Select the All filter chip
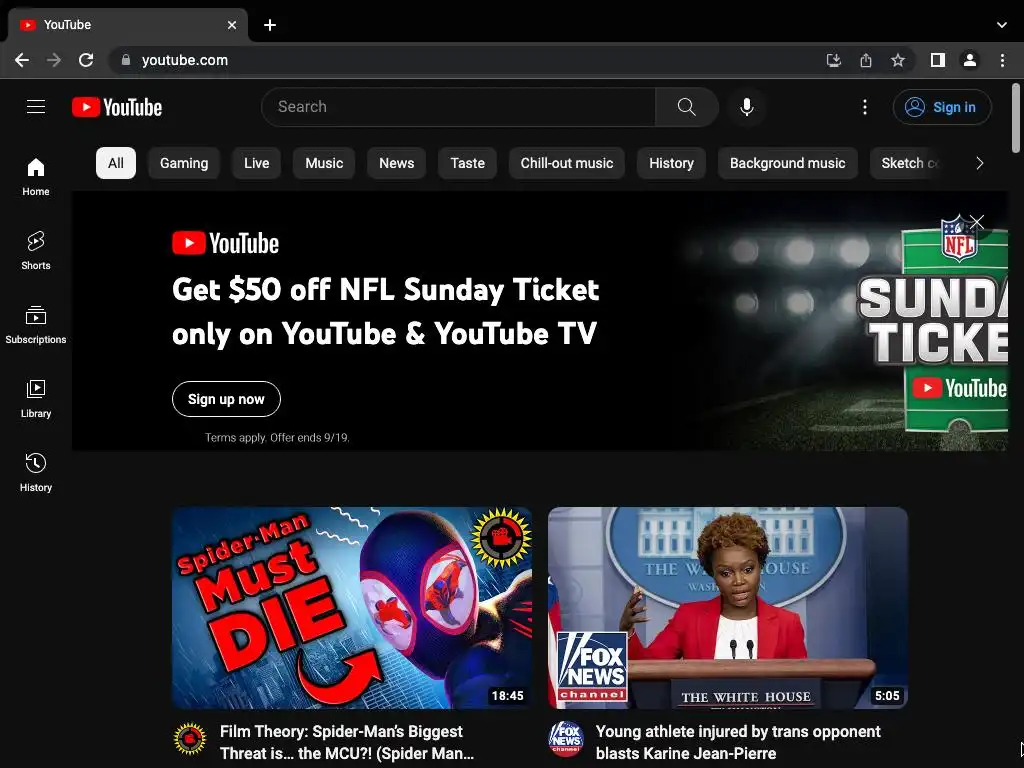 tap(116, 163)
